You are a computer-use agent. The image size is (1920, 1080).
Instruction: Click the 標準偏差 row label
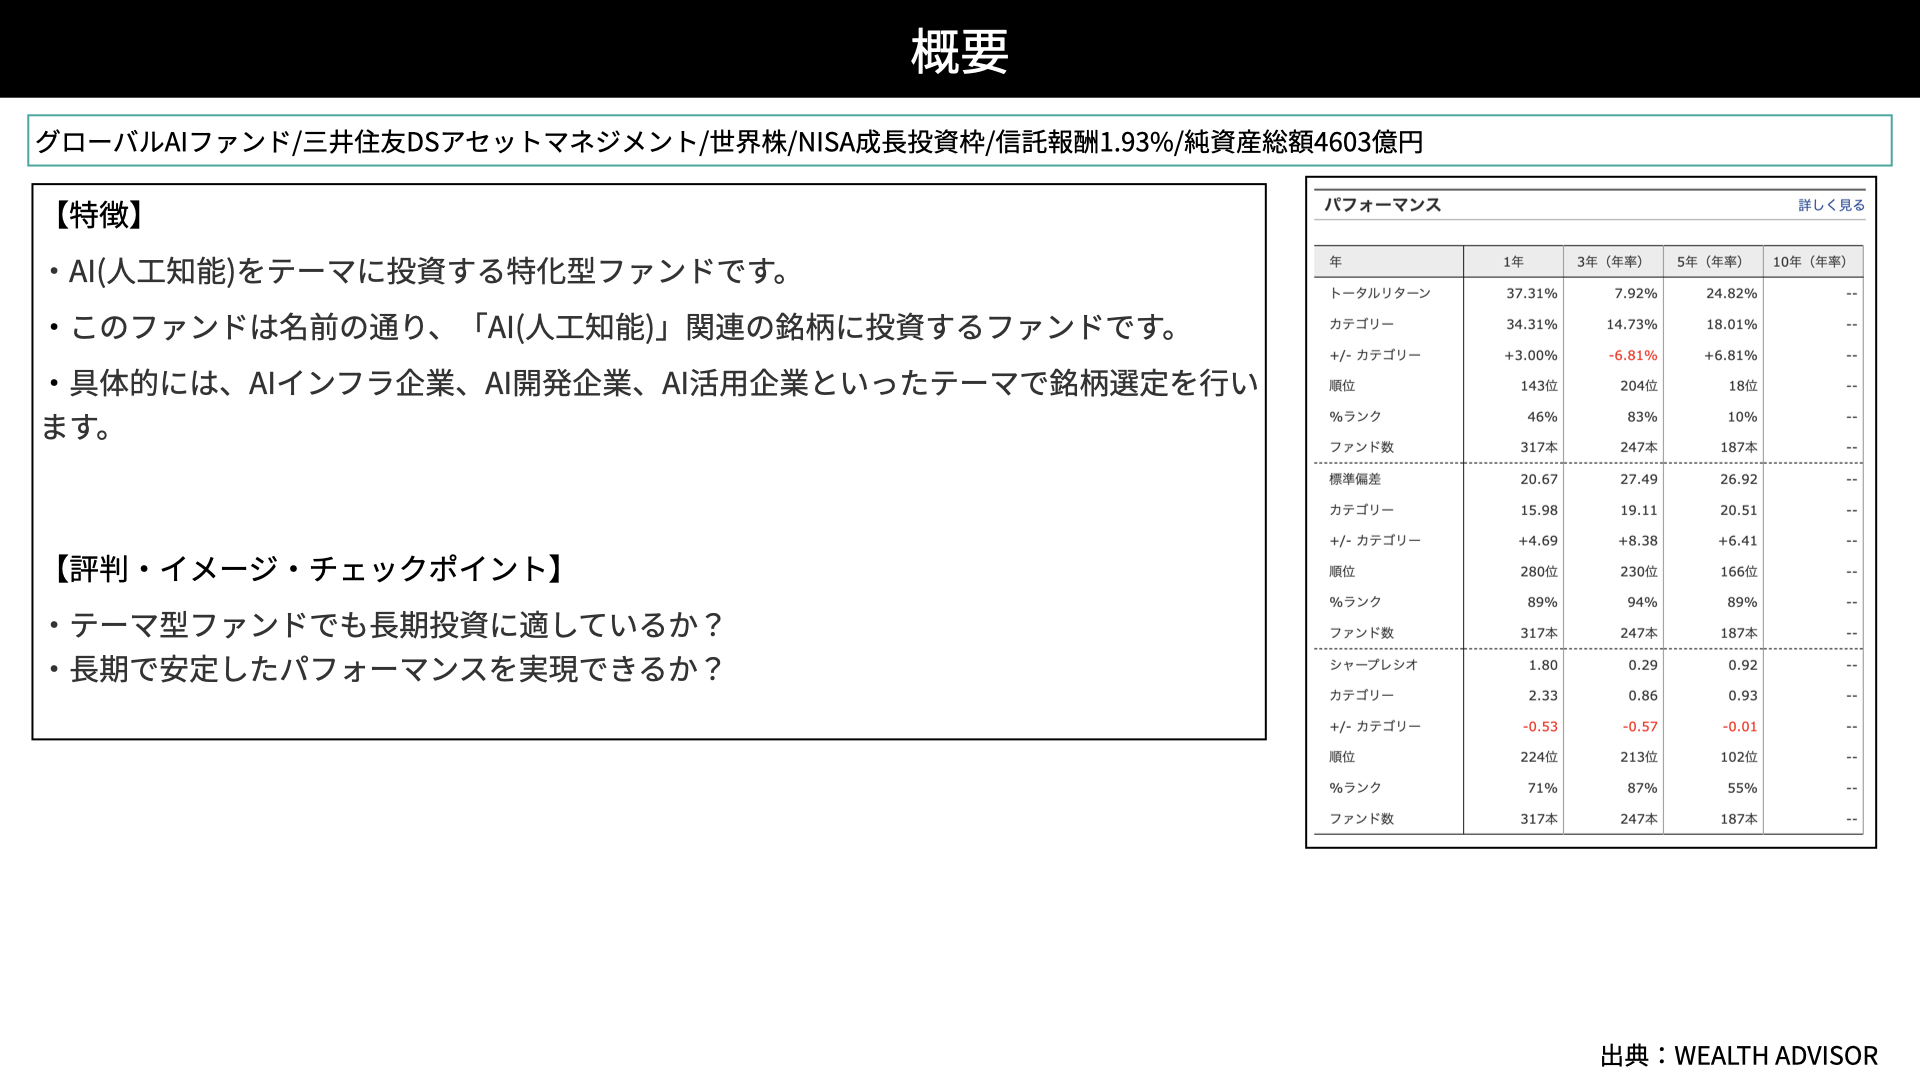[1355, 479]
